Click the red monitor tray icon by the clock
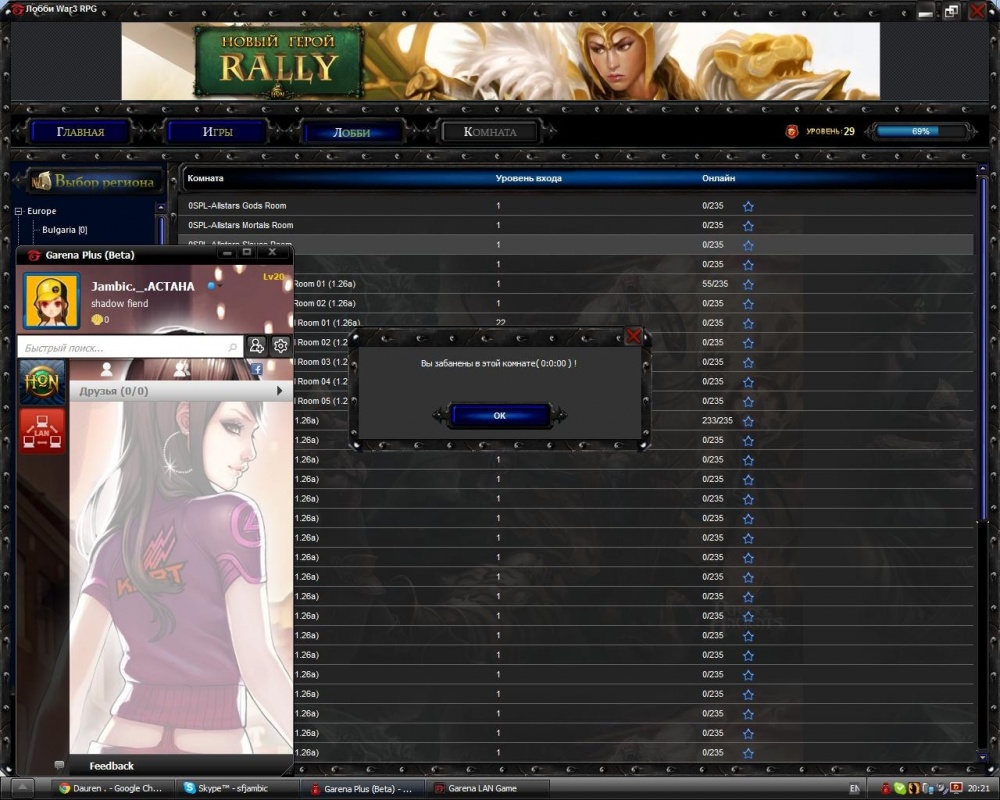The height and width of the screenshot is (800, 1000). (956, 788)
